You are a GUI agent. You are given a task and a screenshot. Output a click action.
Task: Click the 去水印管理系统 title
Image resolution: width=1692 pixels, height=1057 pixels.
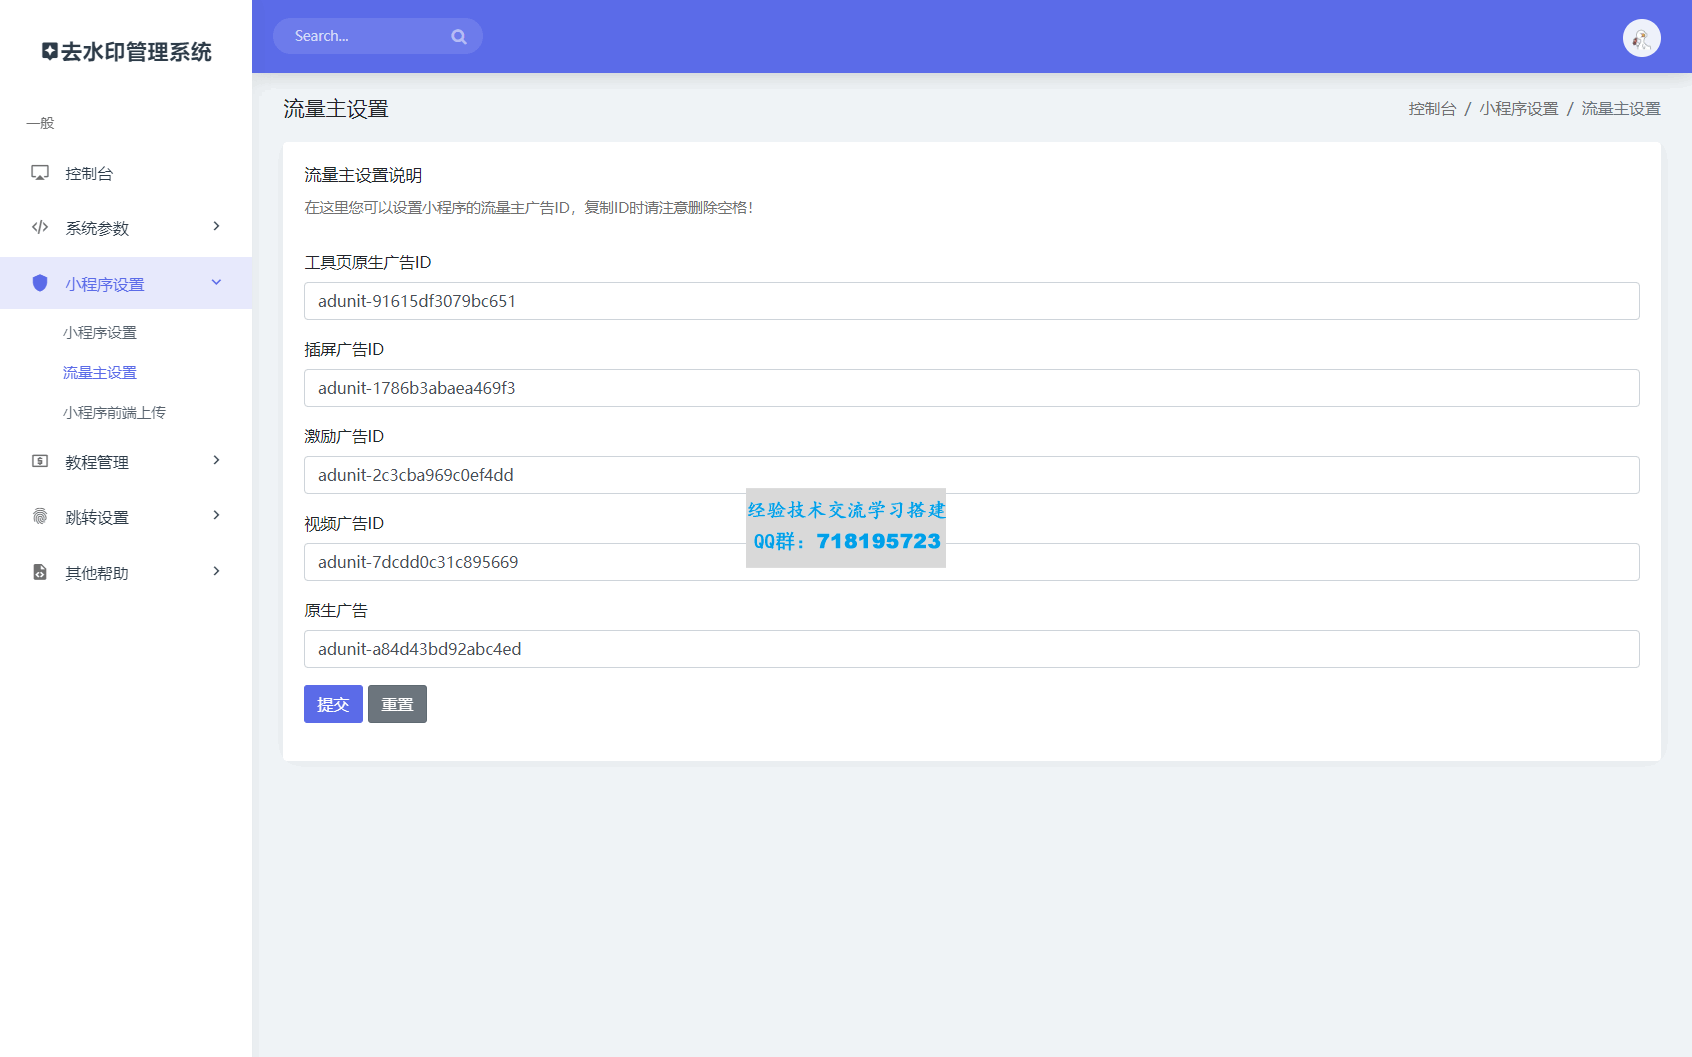[136, 52]
